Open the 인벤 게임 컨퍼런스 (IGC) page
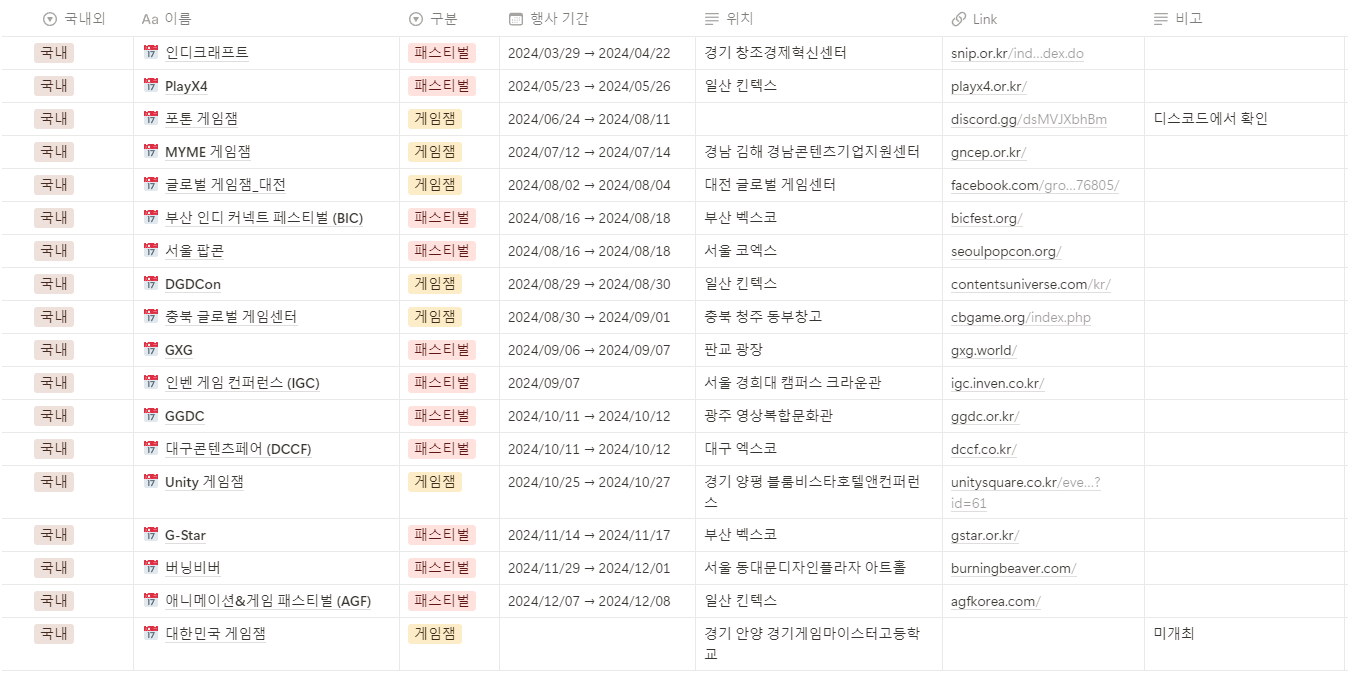The image size is (1348, 673). click(242, 383)
